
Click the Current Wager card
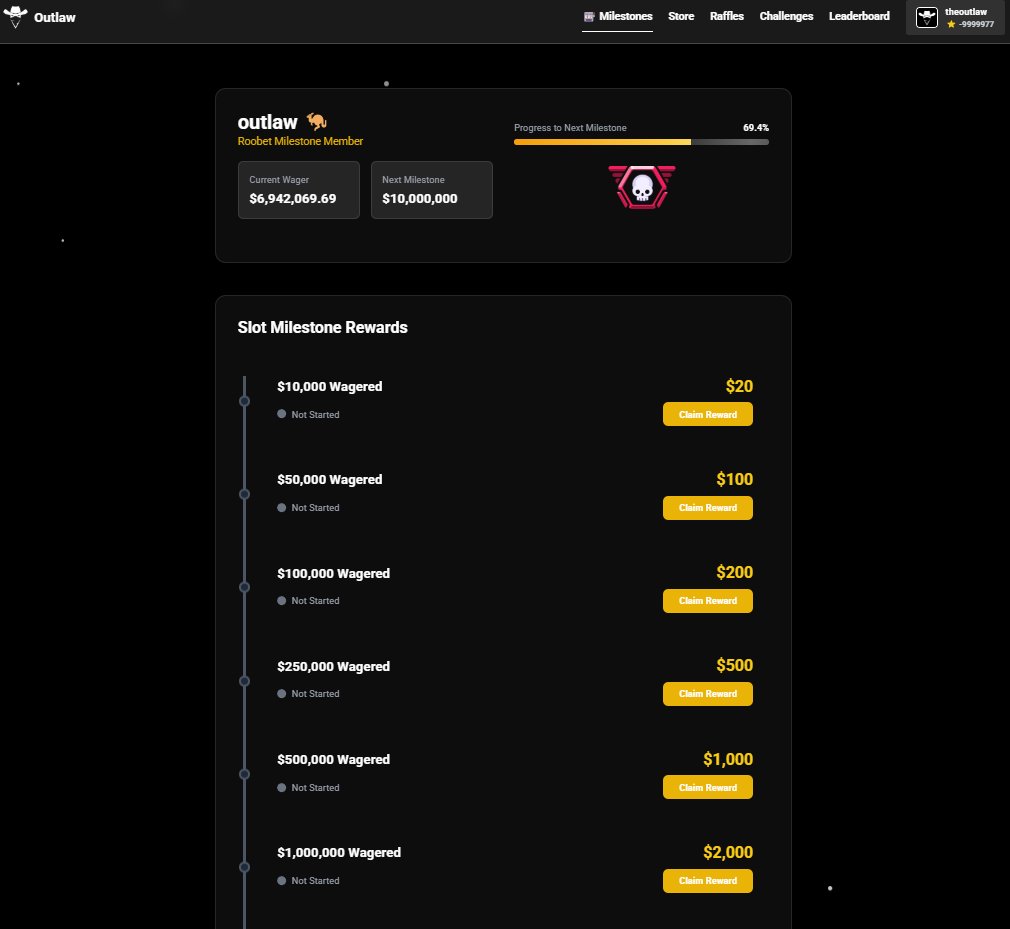(299, 190)
